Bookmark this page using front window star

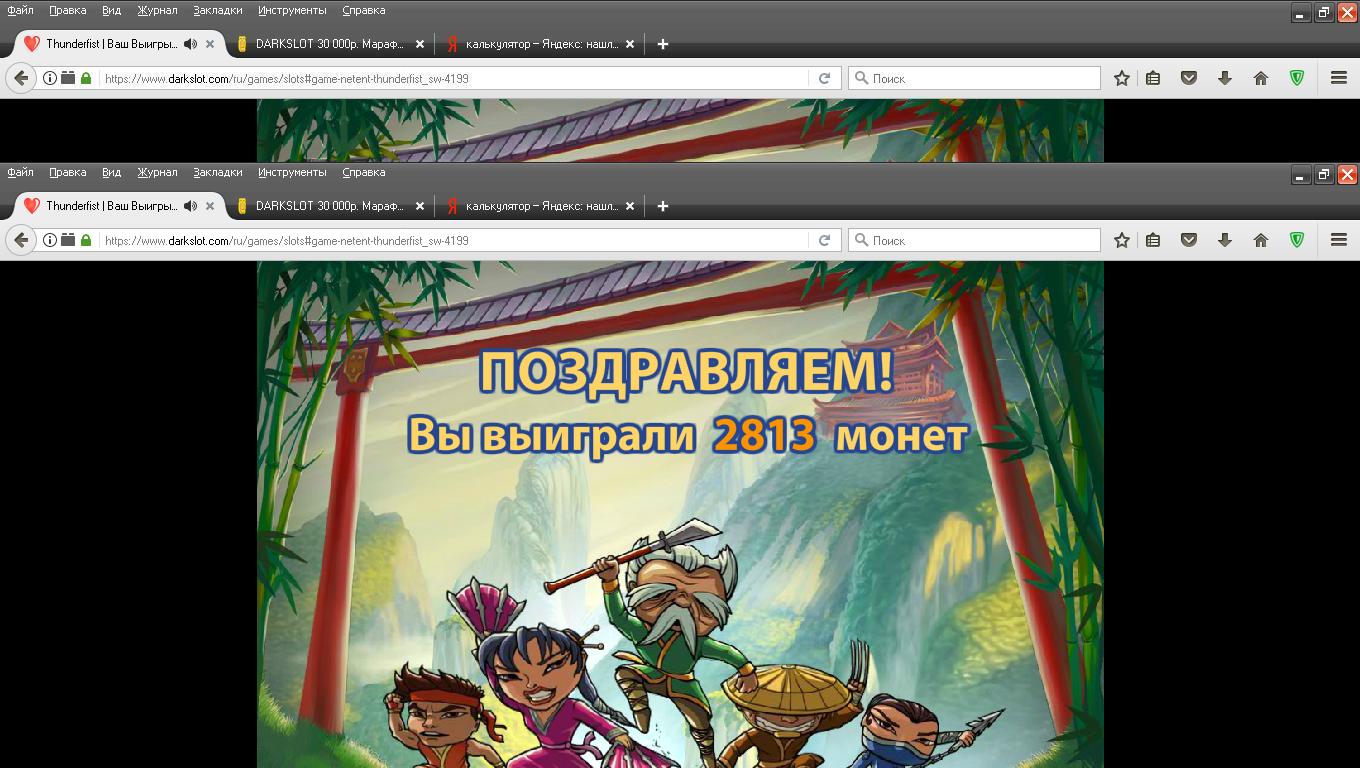(1122, 240)
